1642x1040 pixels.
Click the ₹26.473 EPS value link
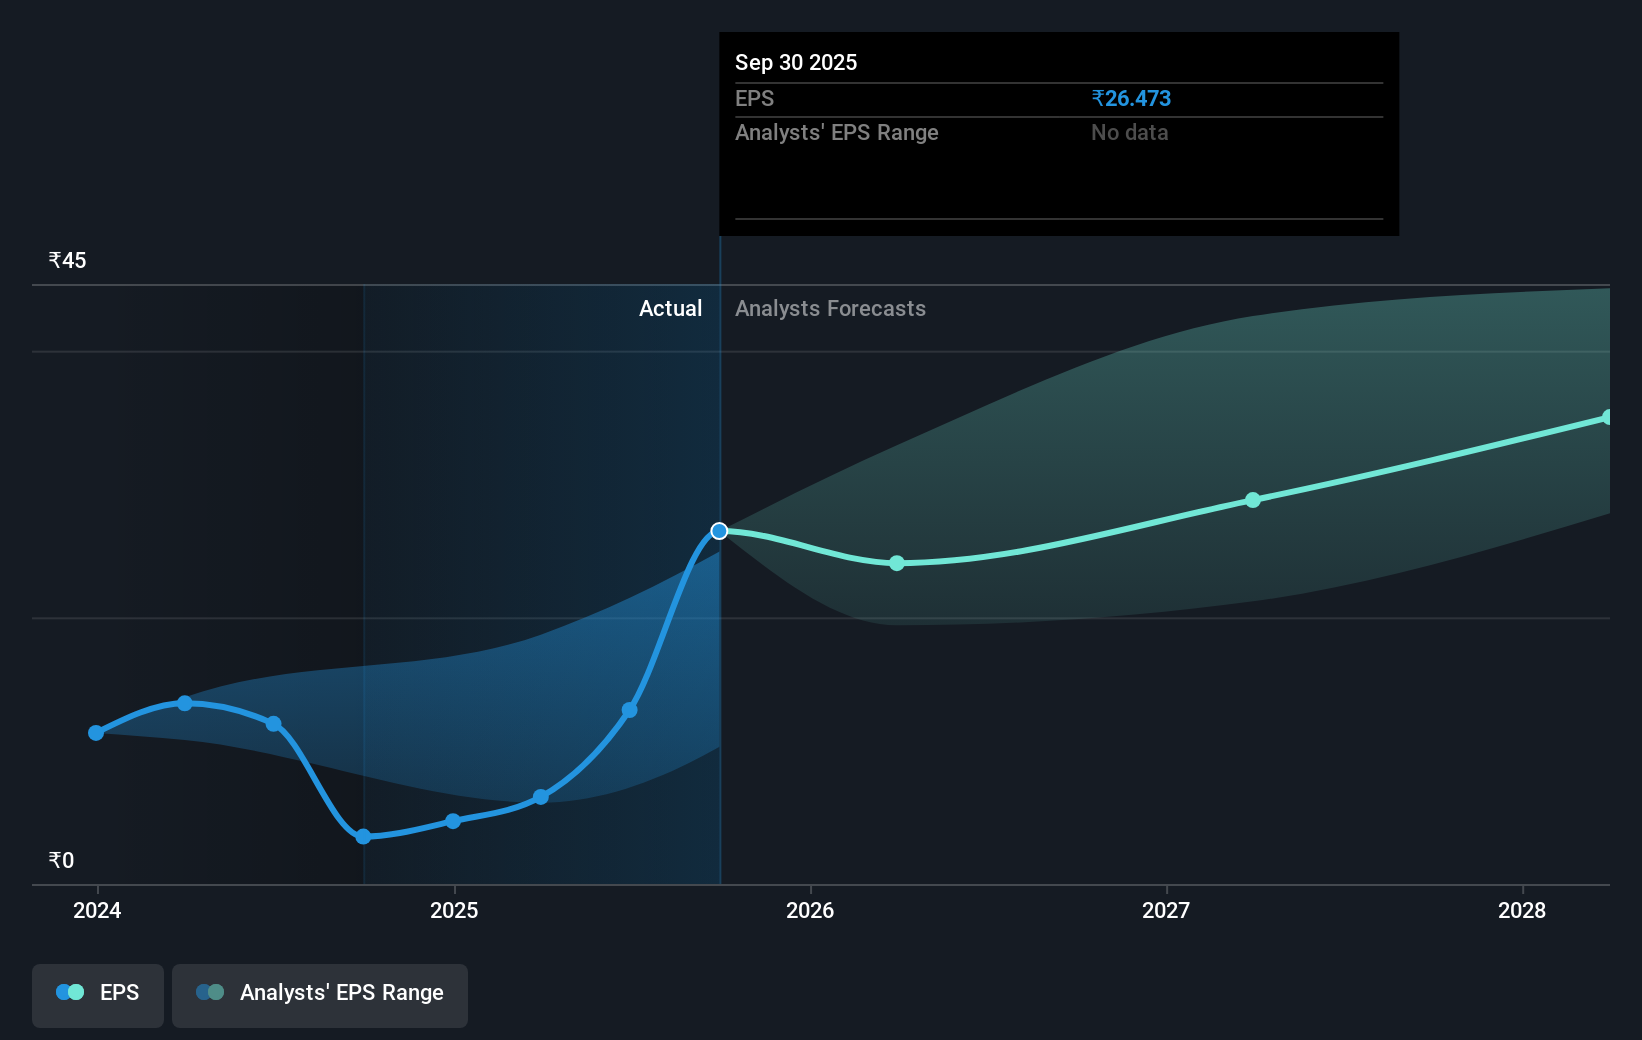pos(1132,98)
